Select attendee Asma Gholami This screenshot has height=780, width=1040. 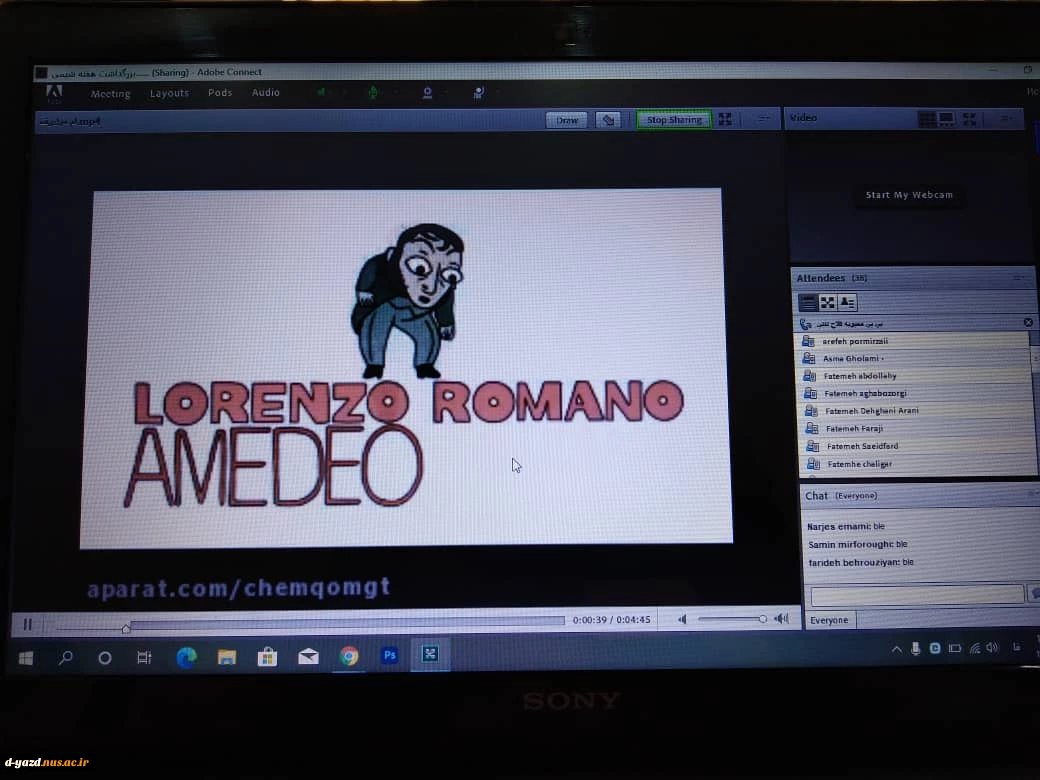coord(913,358)
